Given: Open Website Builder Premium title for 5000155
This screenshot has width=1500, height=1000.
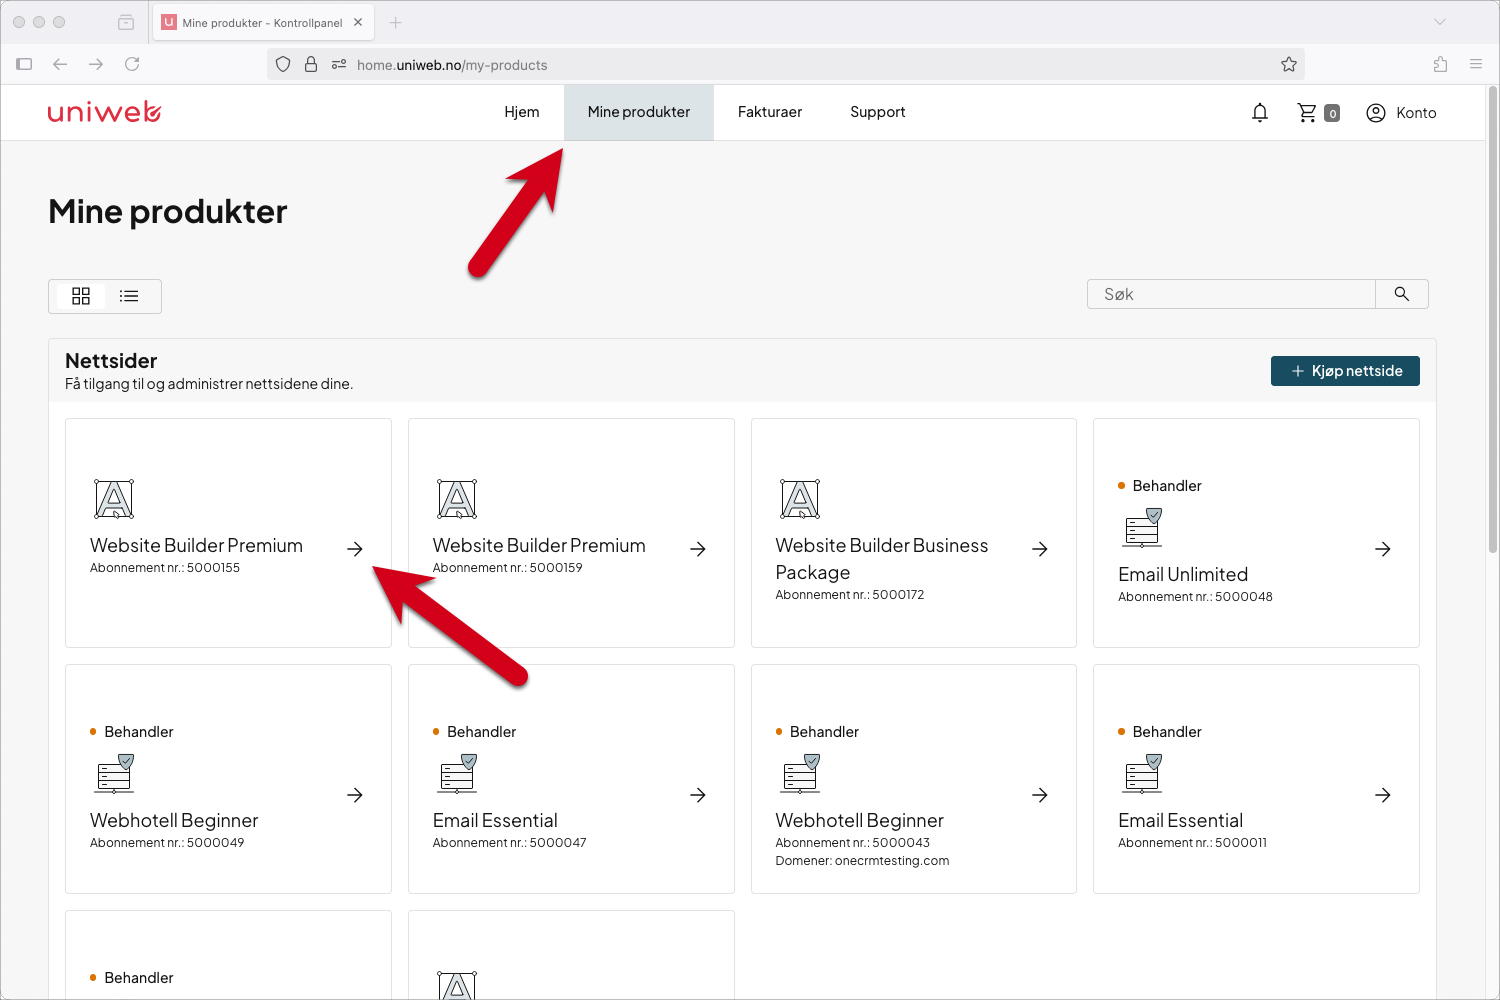Looking at the screenshot, I should click(x=196, y=545).
